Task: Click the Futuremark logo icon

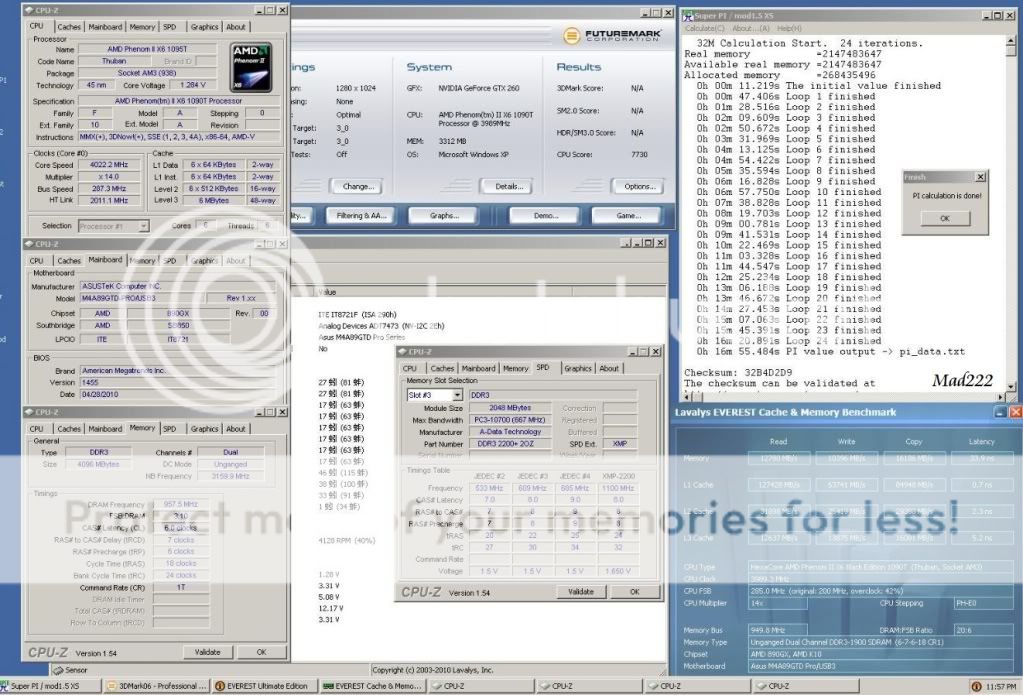Action: 571,36
